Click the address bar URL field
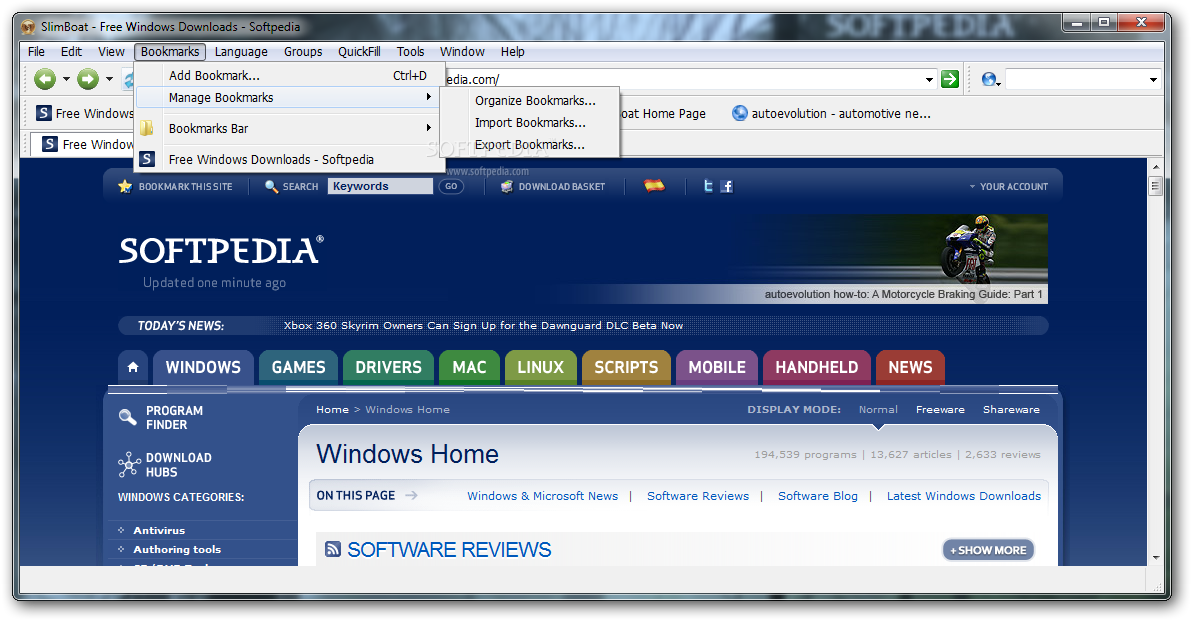Viewport: 1192px width, 621px height. (683, 80)
